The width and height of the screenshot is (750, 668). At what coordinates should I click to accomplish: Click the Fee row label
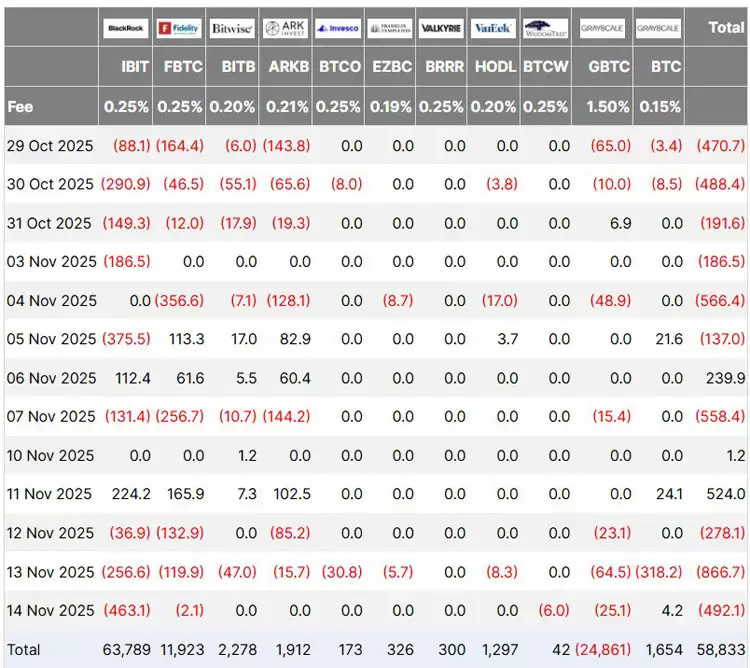(20, 106)
